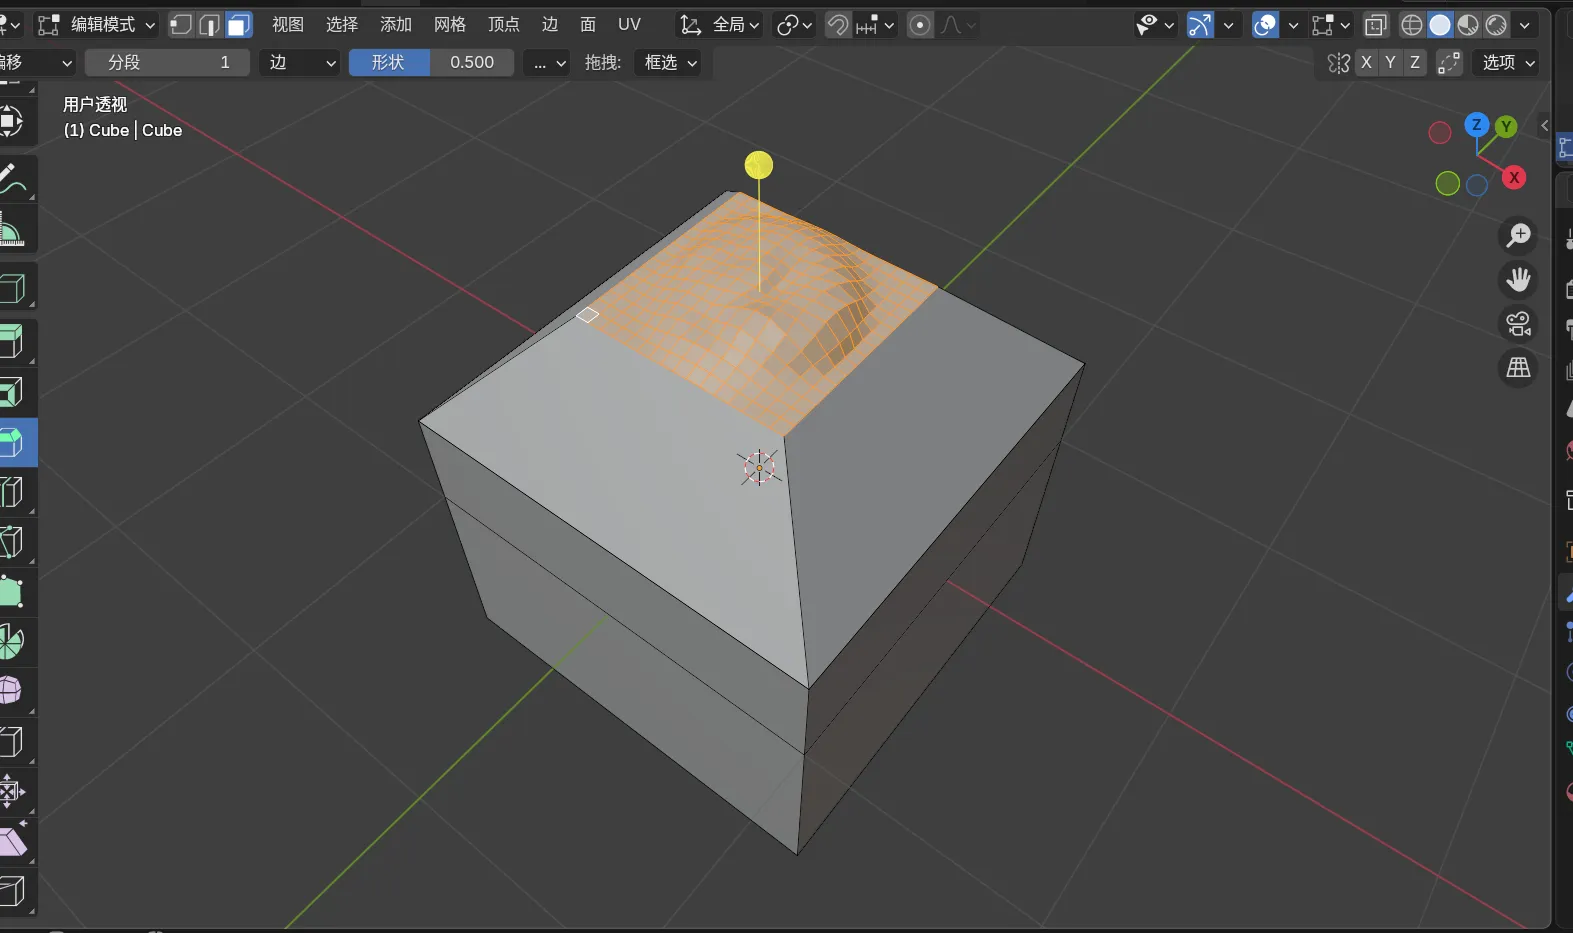
Task: Switch to orthographic/perspective grid icon
Action: coord(1518,368)
